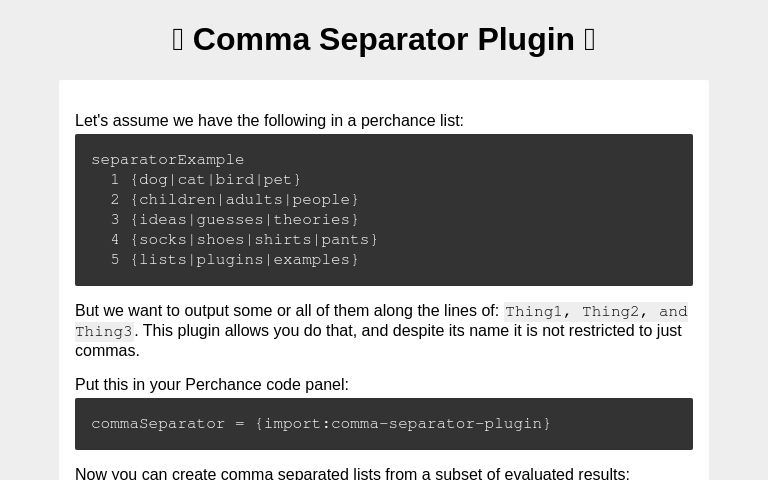Select the separatorExample code line
This screenshot has width=768, height=480.
click(x=167, y=160)
